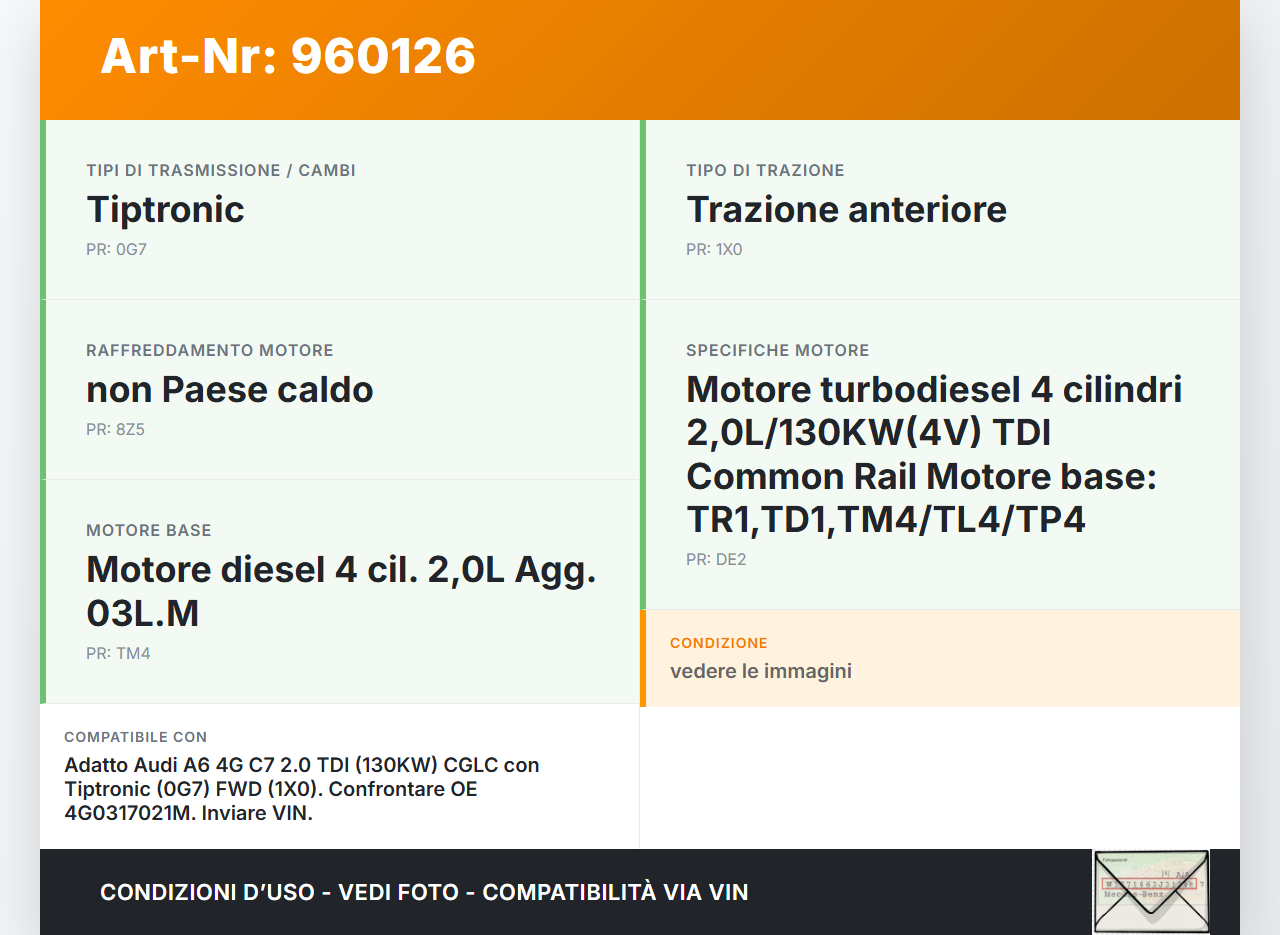This screenshot has height=935, width=1280.
Task: Click the RAFFREDDAMENTO MOTORE label
Action: 210,350
